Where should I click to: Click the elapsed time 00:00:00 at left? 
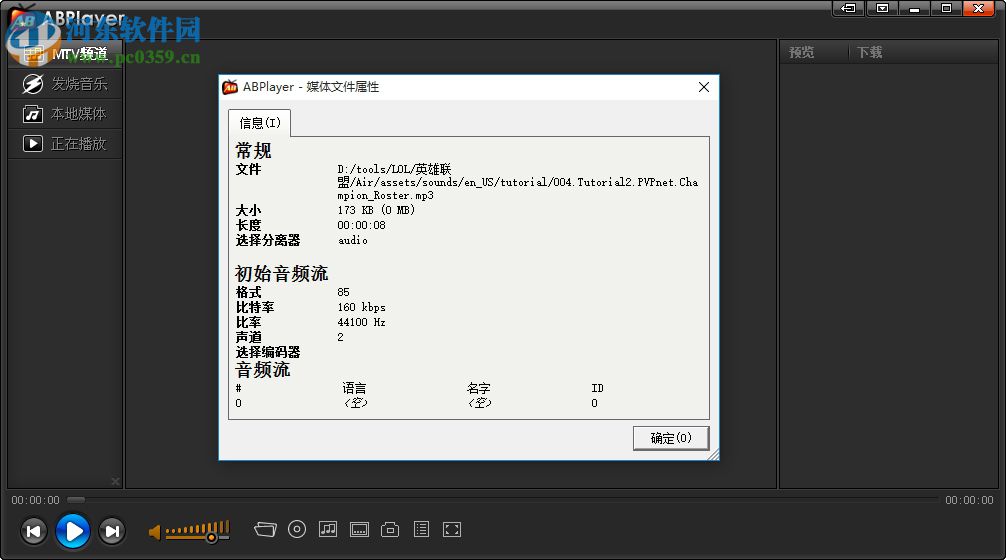click(35, 500)
